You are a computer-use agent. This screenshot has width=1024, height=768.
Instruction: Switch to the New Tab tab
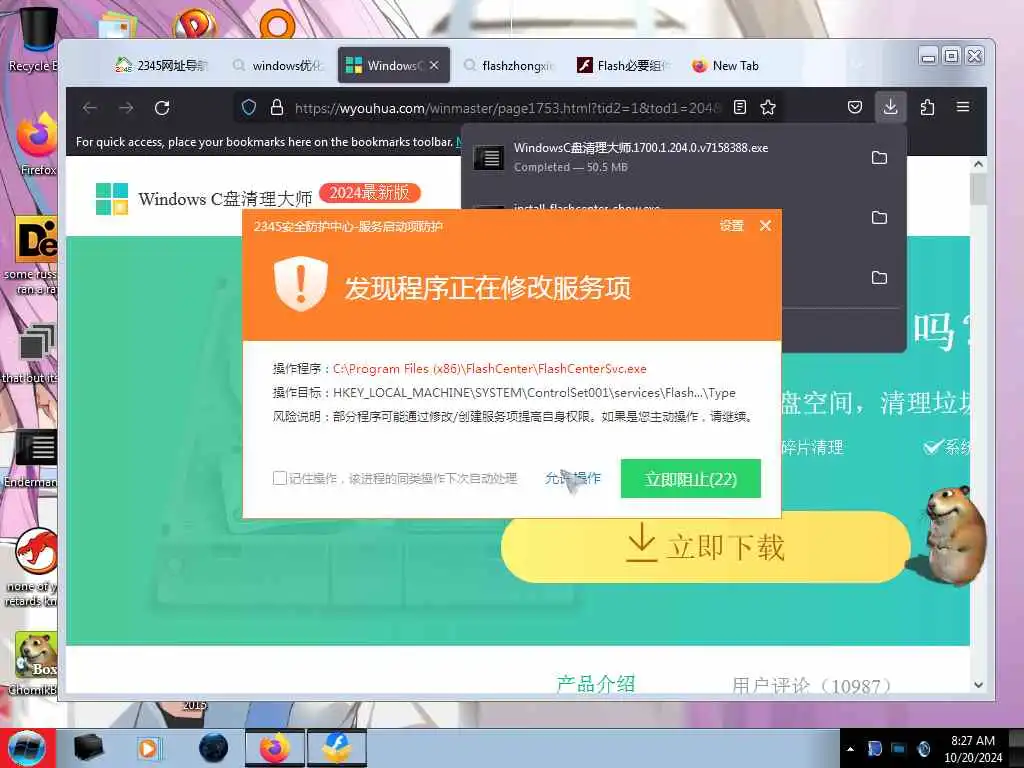[x=726, y=65]
